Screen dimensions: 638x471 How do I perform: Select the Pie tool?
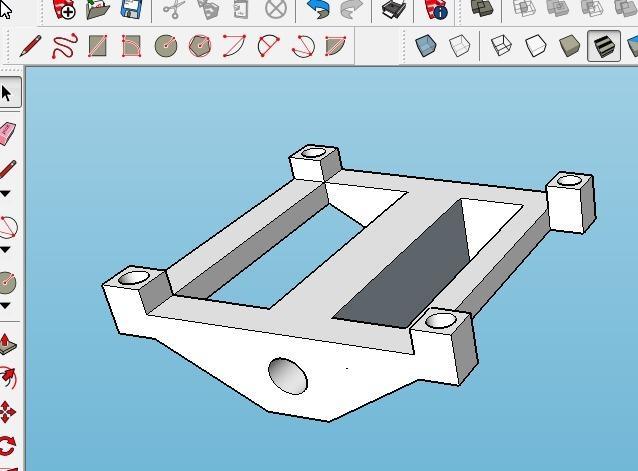tap(336, 46)
